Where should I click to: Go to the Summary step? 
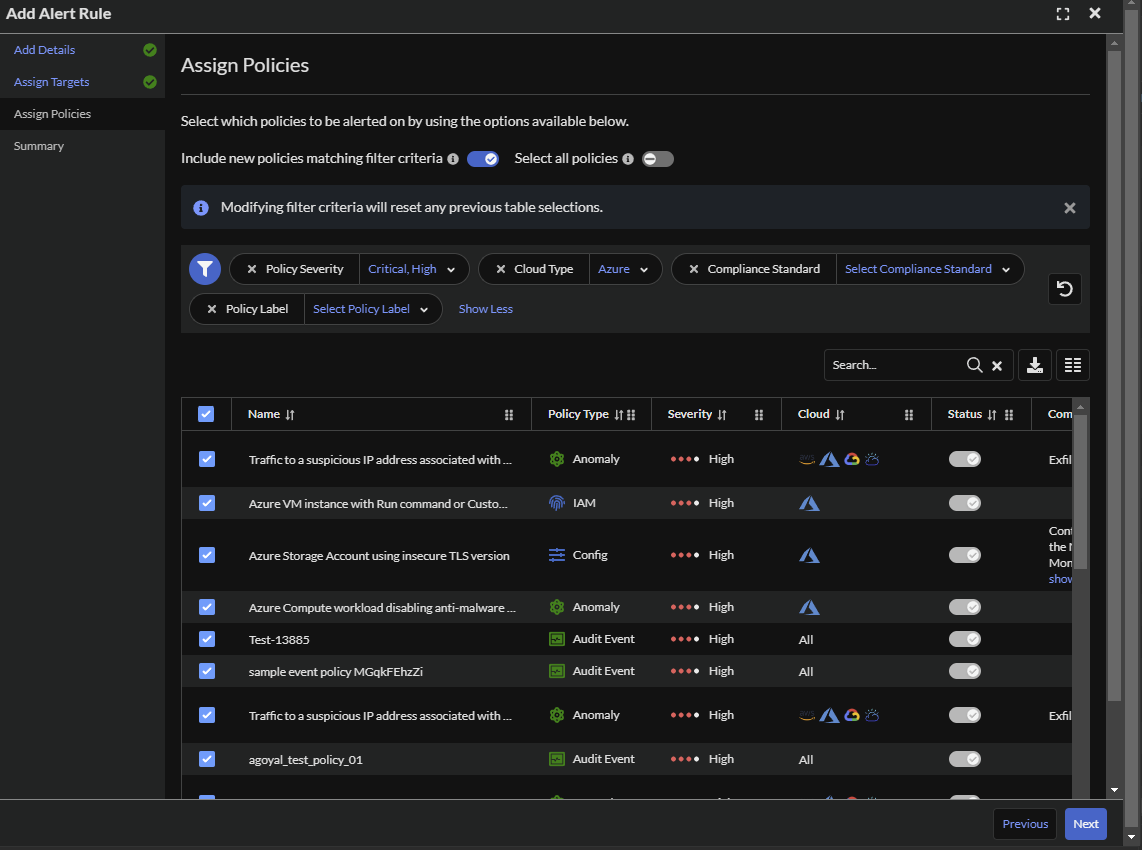pos(38,145)
